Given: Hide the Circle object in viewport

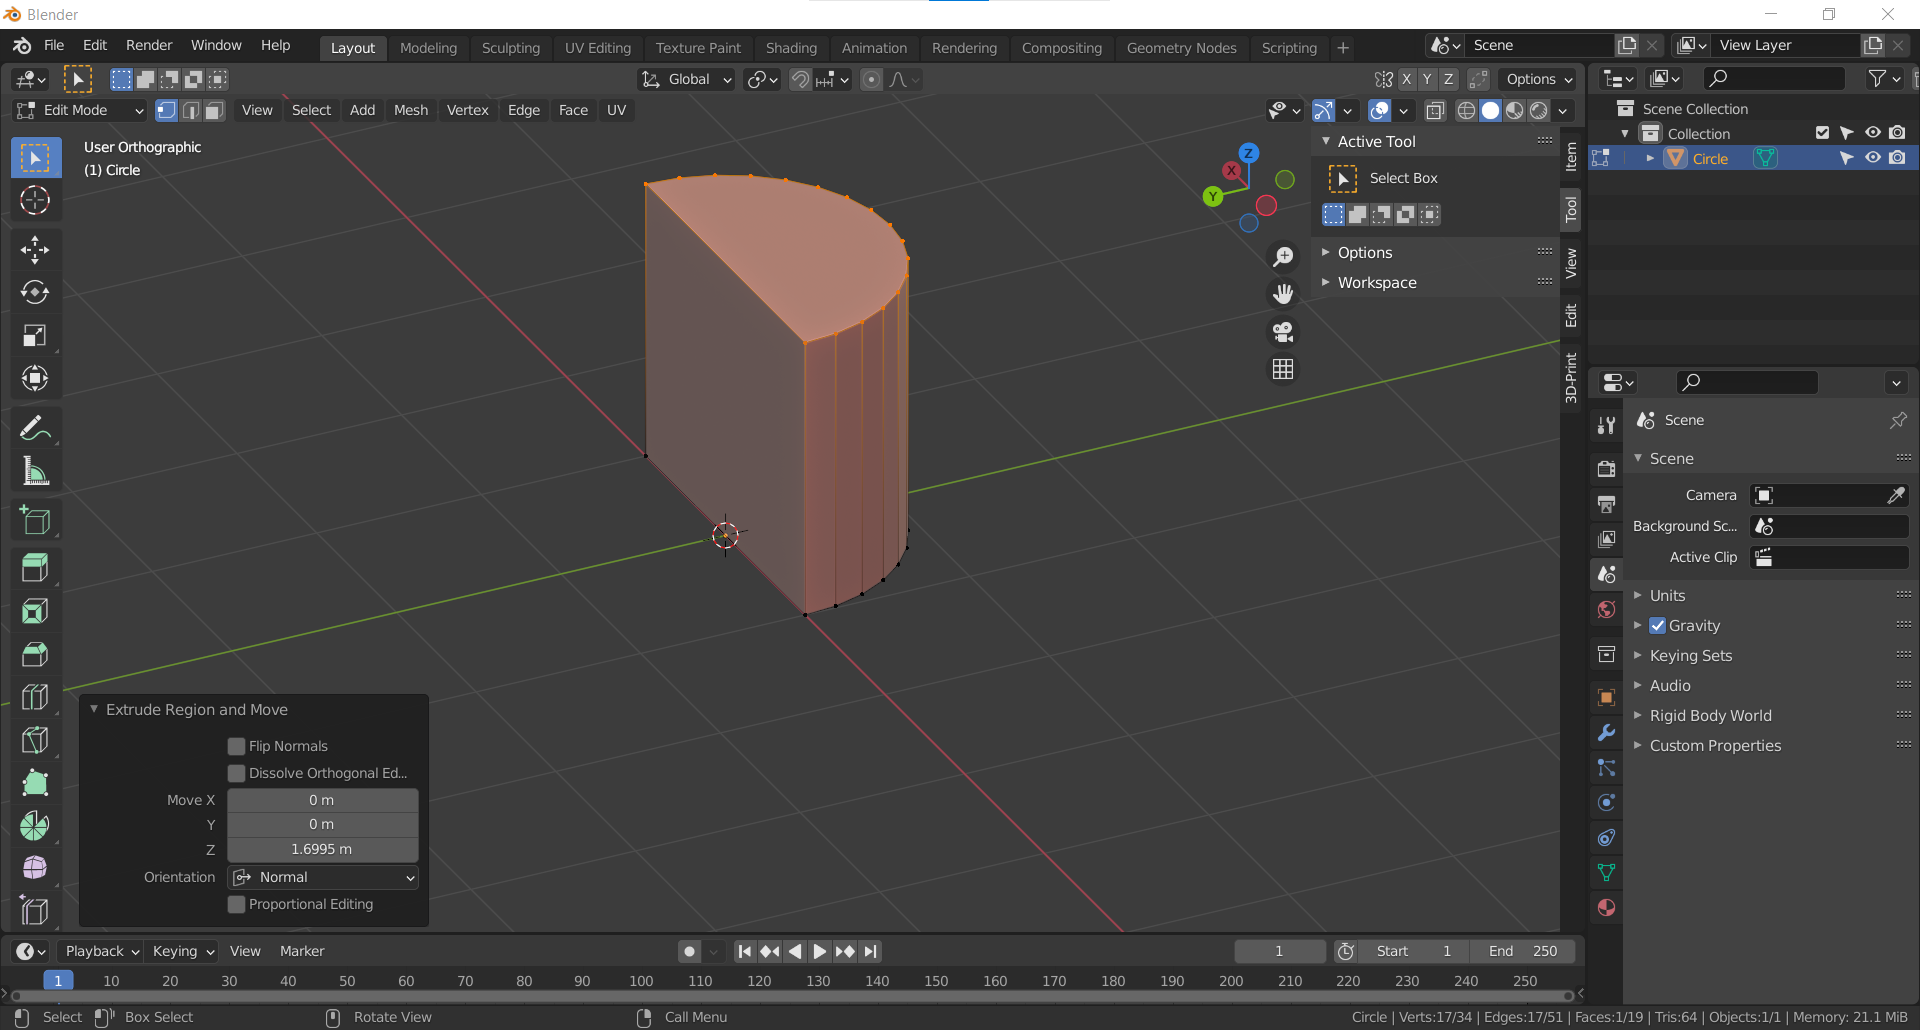Looking at the screenshot, I should click(1873, 158).
